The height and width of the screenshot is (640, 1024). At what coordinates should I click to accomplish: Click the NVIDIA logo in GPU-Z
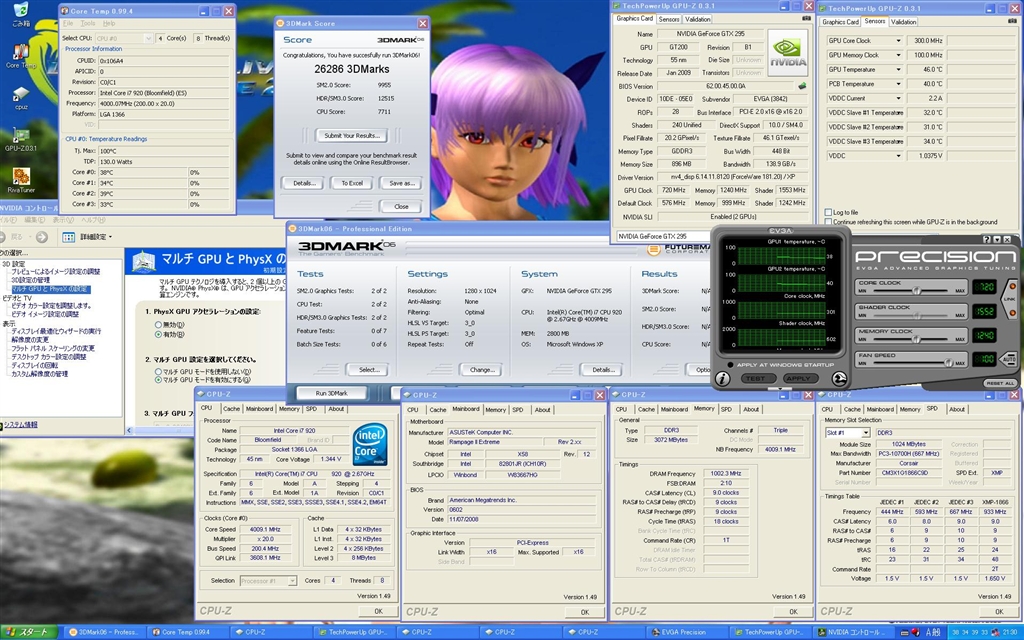coord(786,52)
